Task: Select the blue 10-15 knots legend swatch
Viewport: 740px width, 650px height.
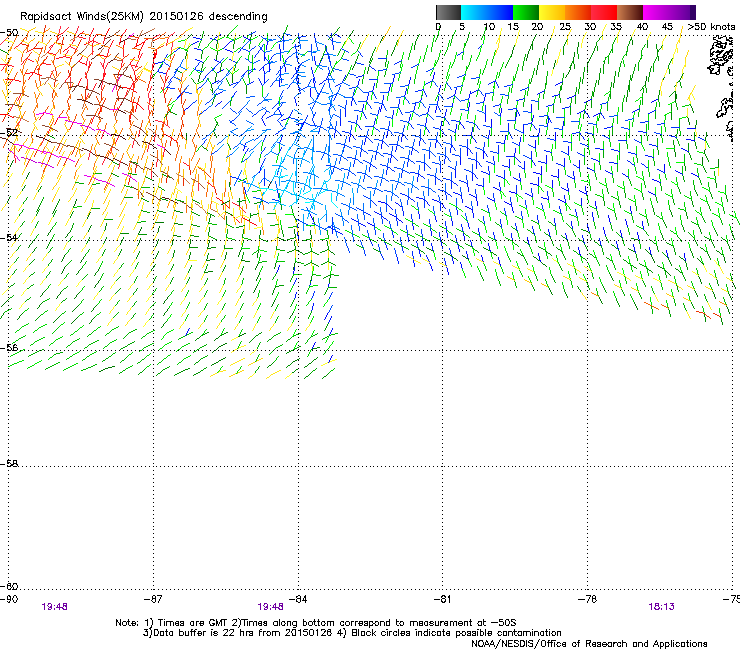Action: (x=500, y=12)
